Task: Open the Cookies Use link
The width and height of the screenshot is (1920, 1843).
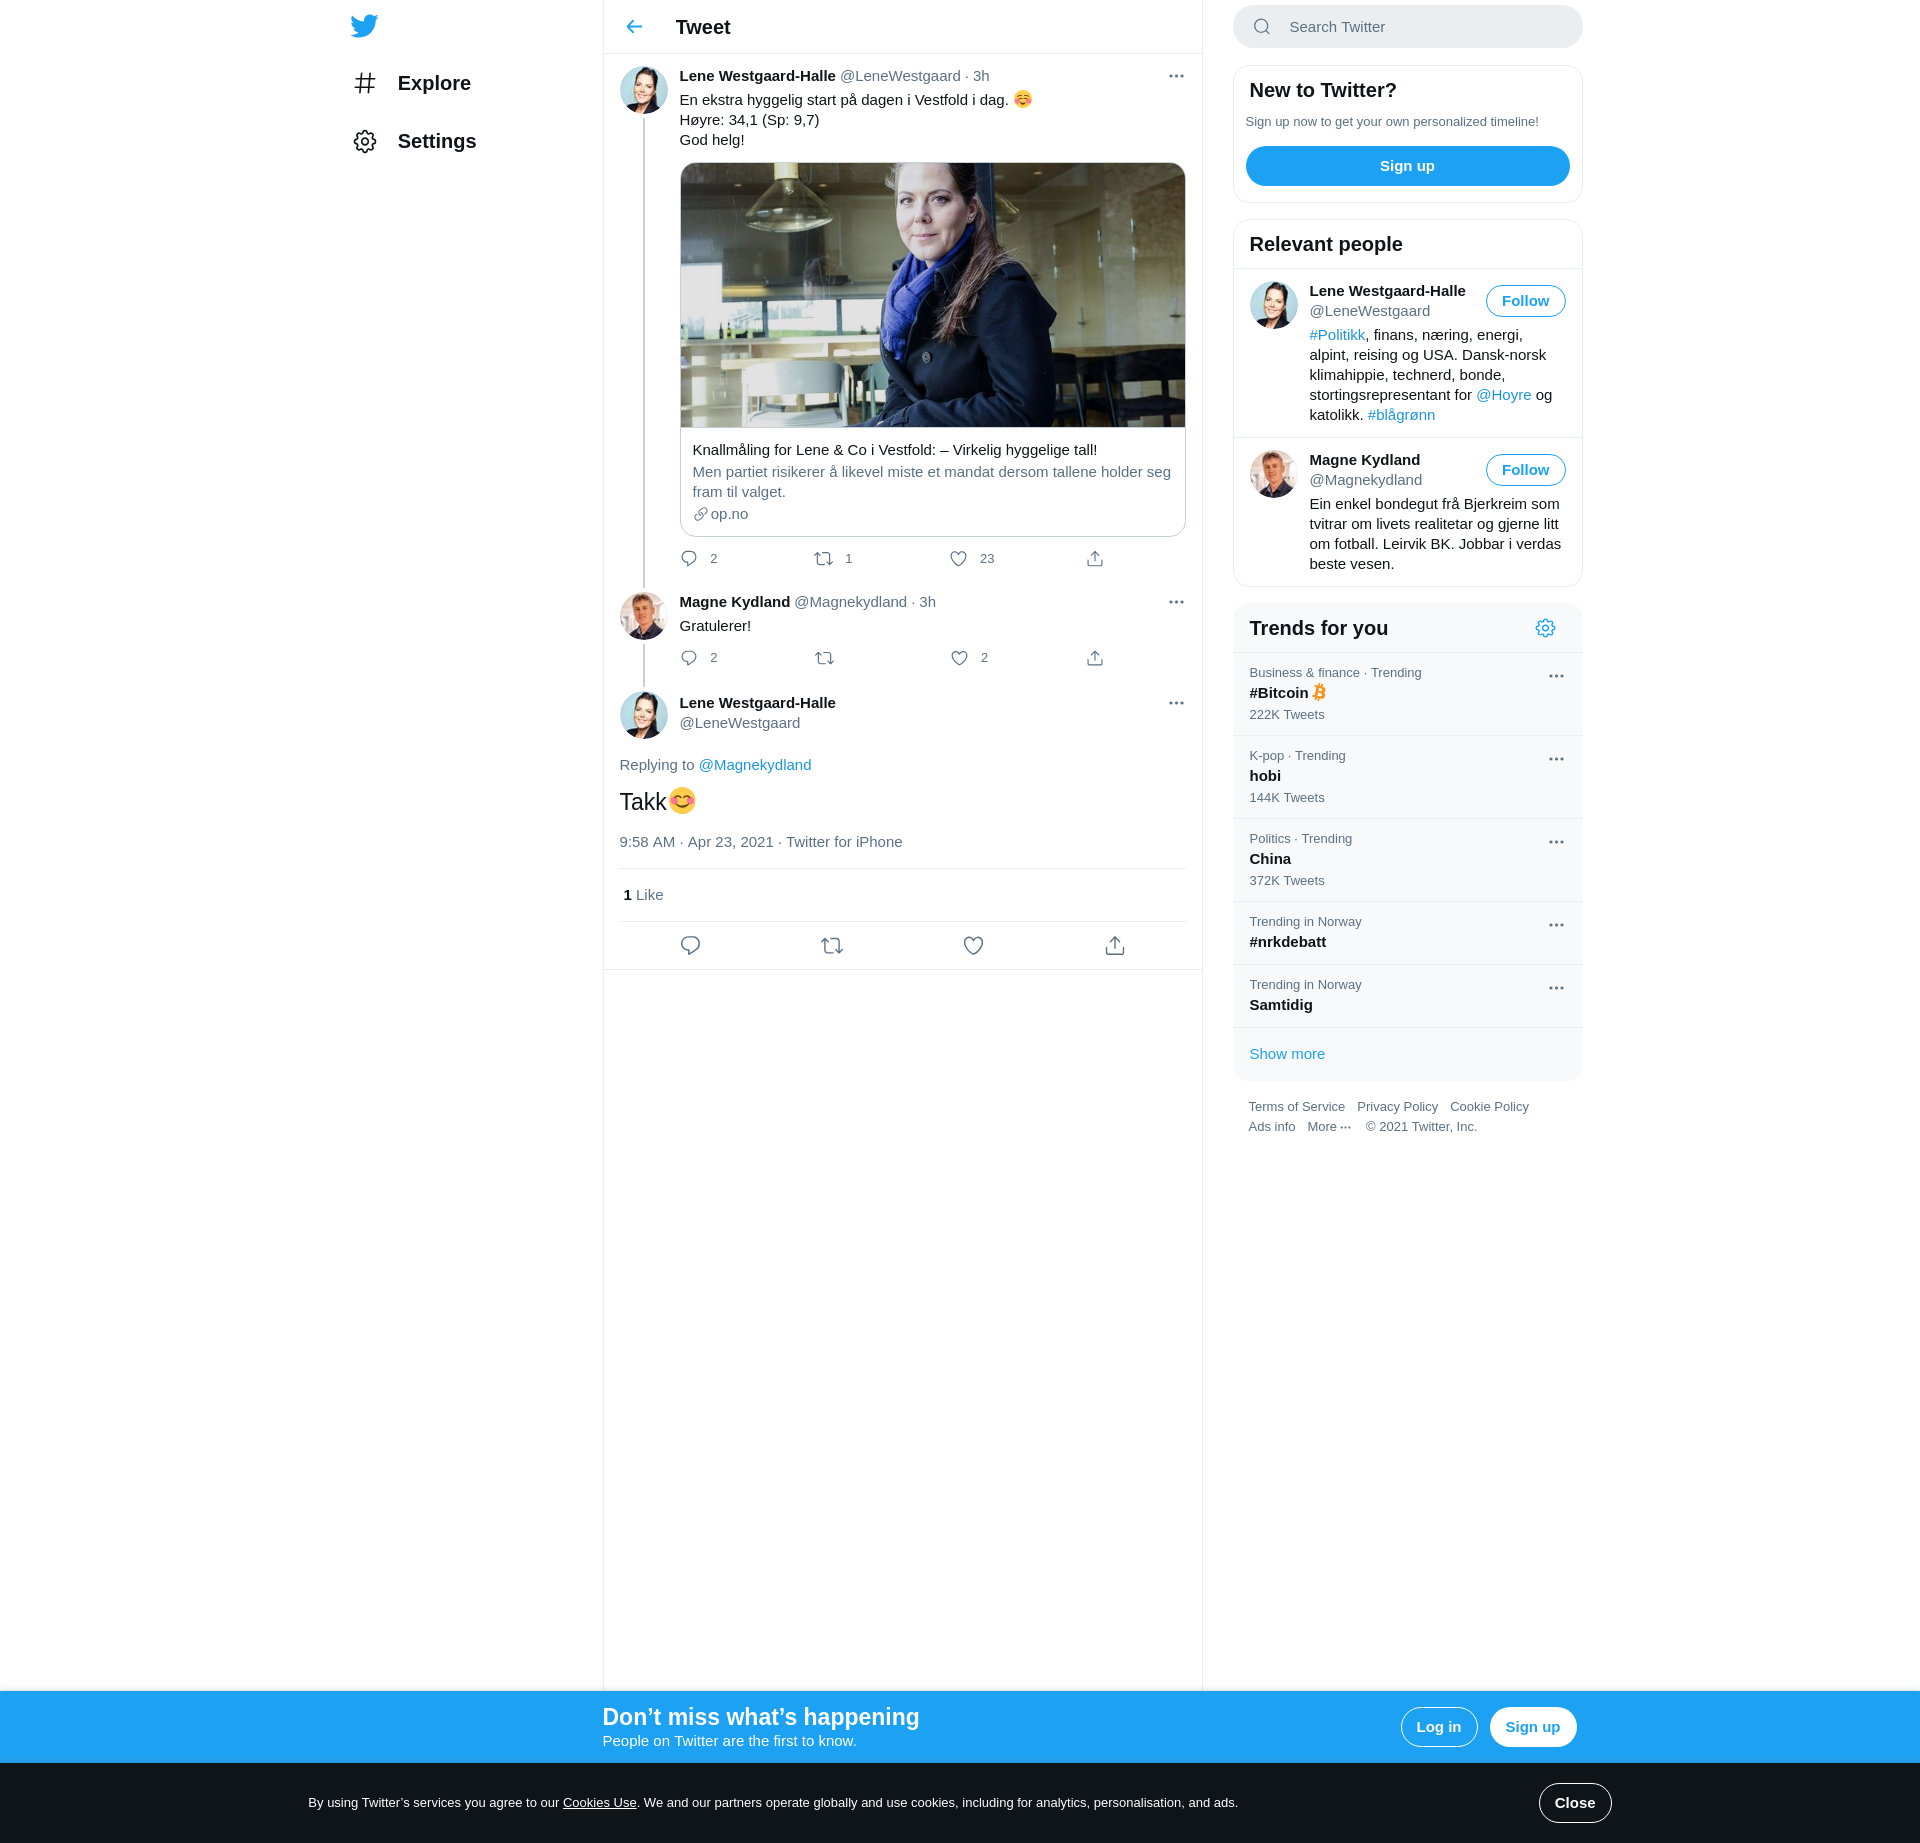Action: coord(599,1803)
